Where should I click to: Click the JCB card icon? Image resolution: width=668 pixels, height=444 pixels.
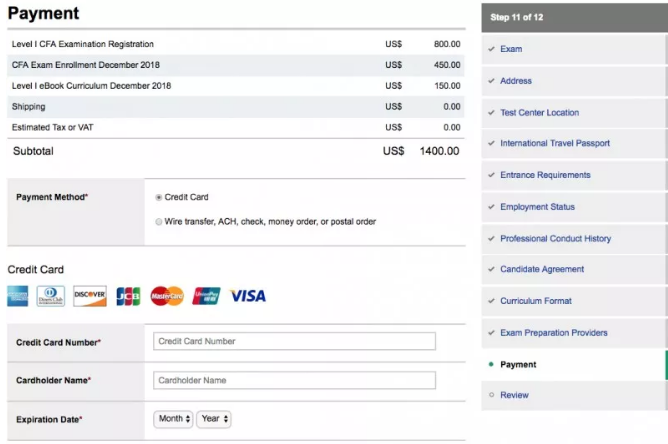(x=128, y=296)
